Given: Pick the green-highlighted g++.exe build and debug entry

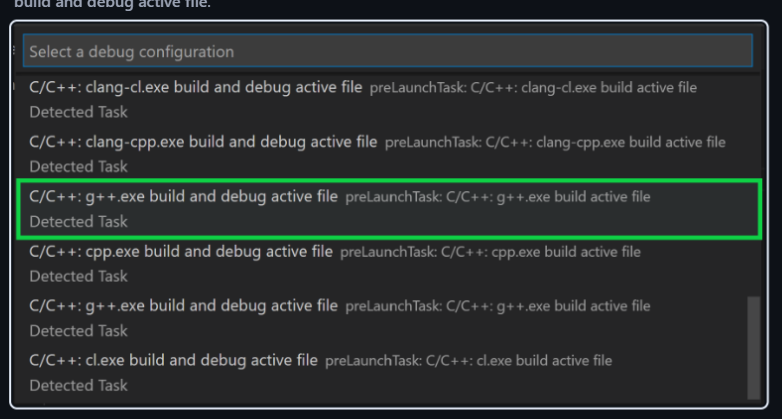Looking at the screenshot, I should pos(184,197).
